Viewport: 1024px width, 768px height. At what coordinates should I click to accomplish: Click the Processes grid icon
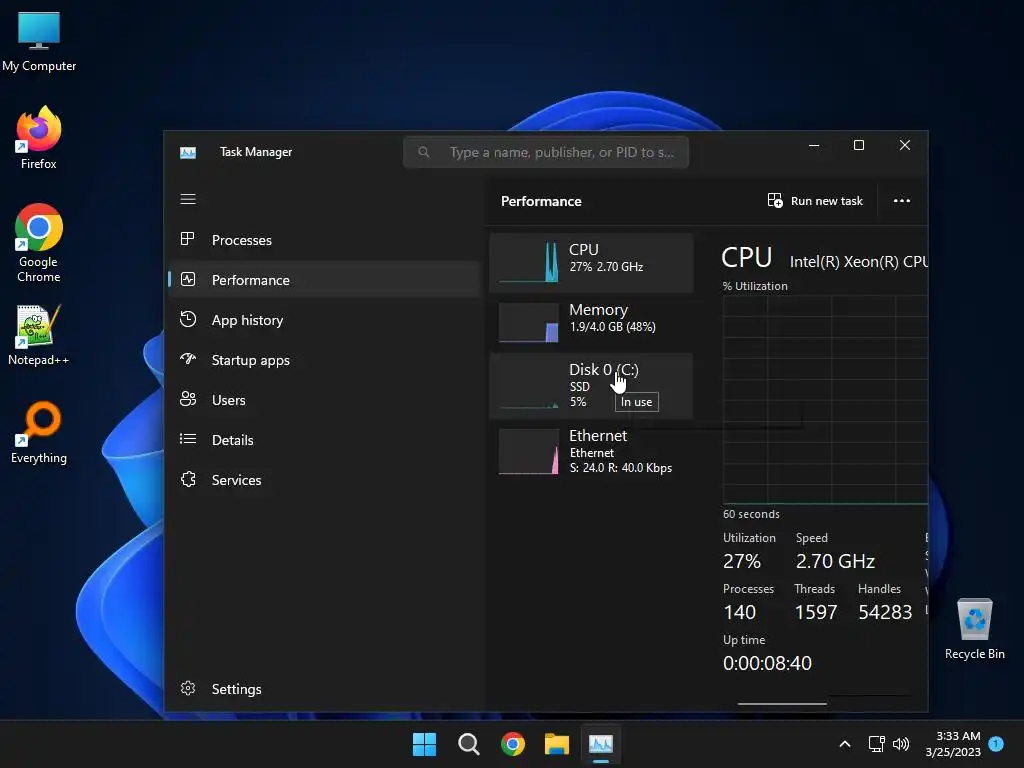point(187,239)
